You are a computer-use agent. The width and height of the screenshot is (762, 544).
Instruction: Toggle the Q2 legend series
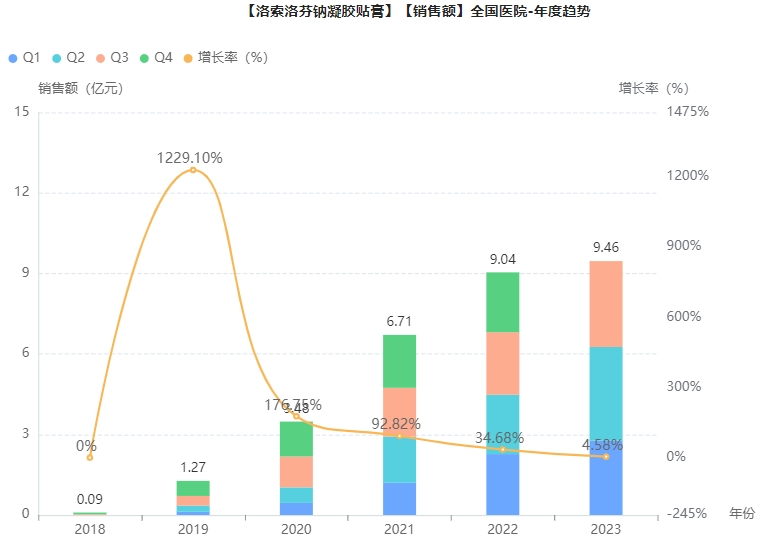[69, 58]
